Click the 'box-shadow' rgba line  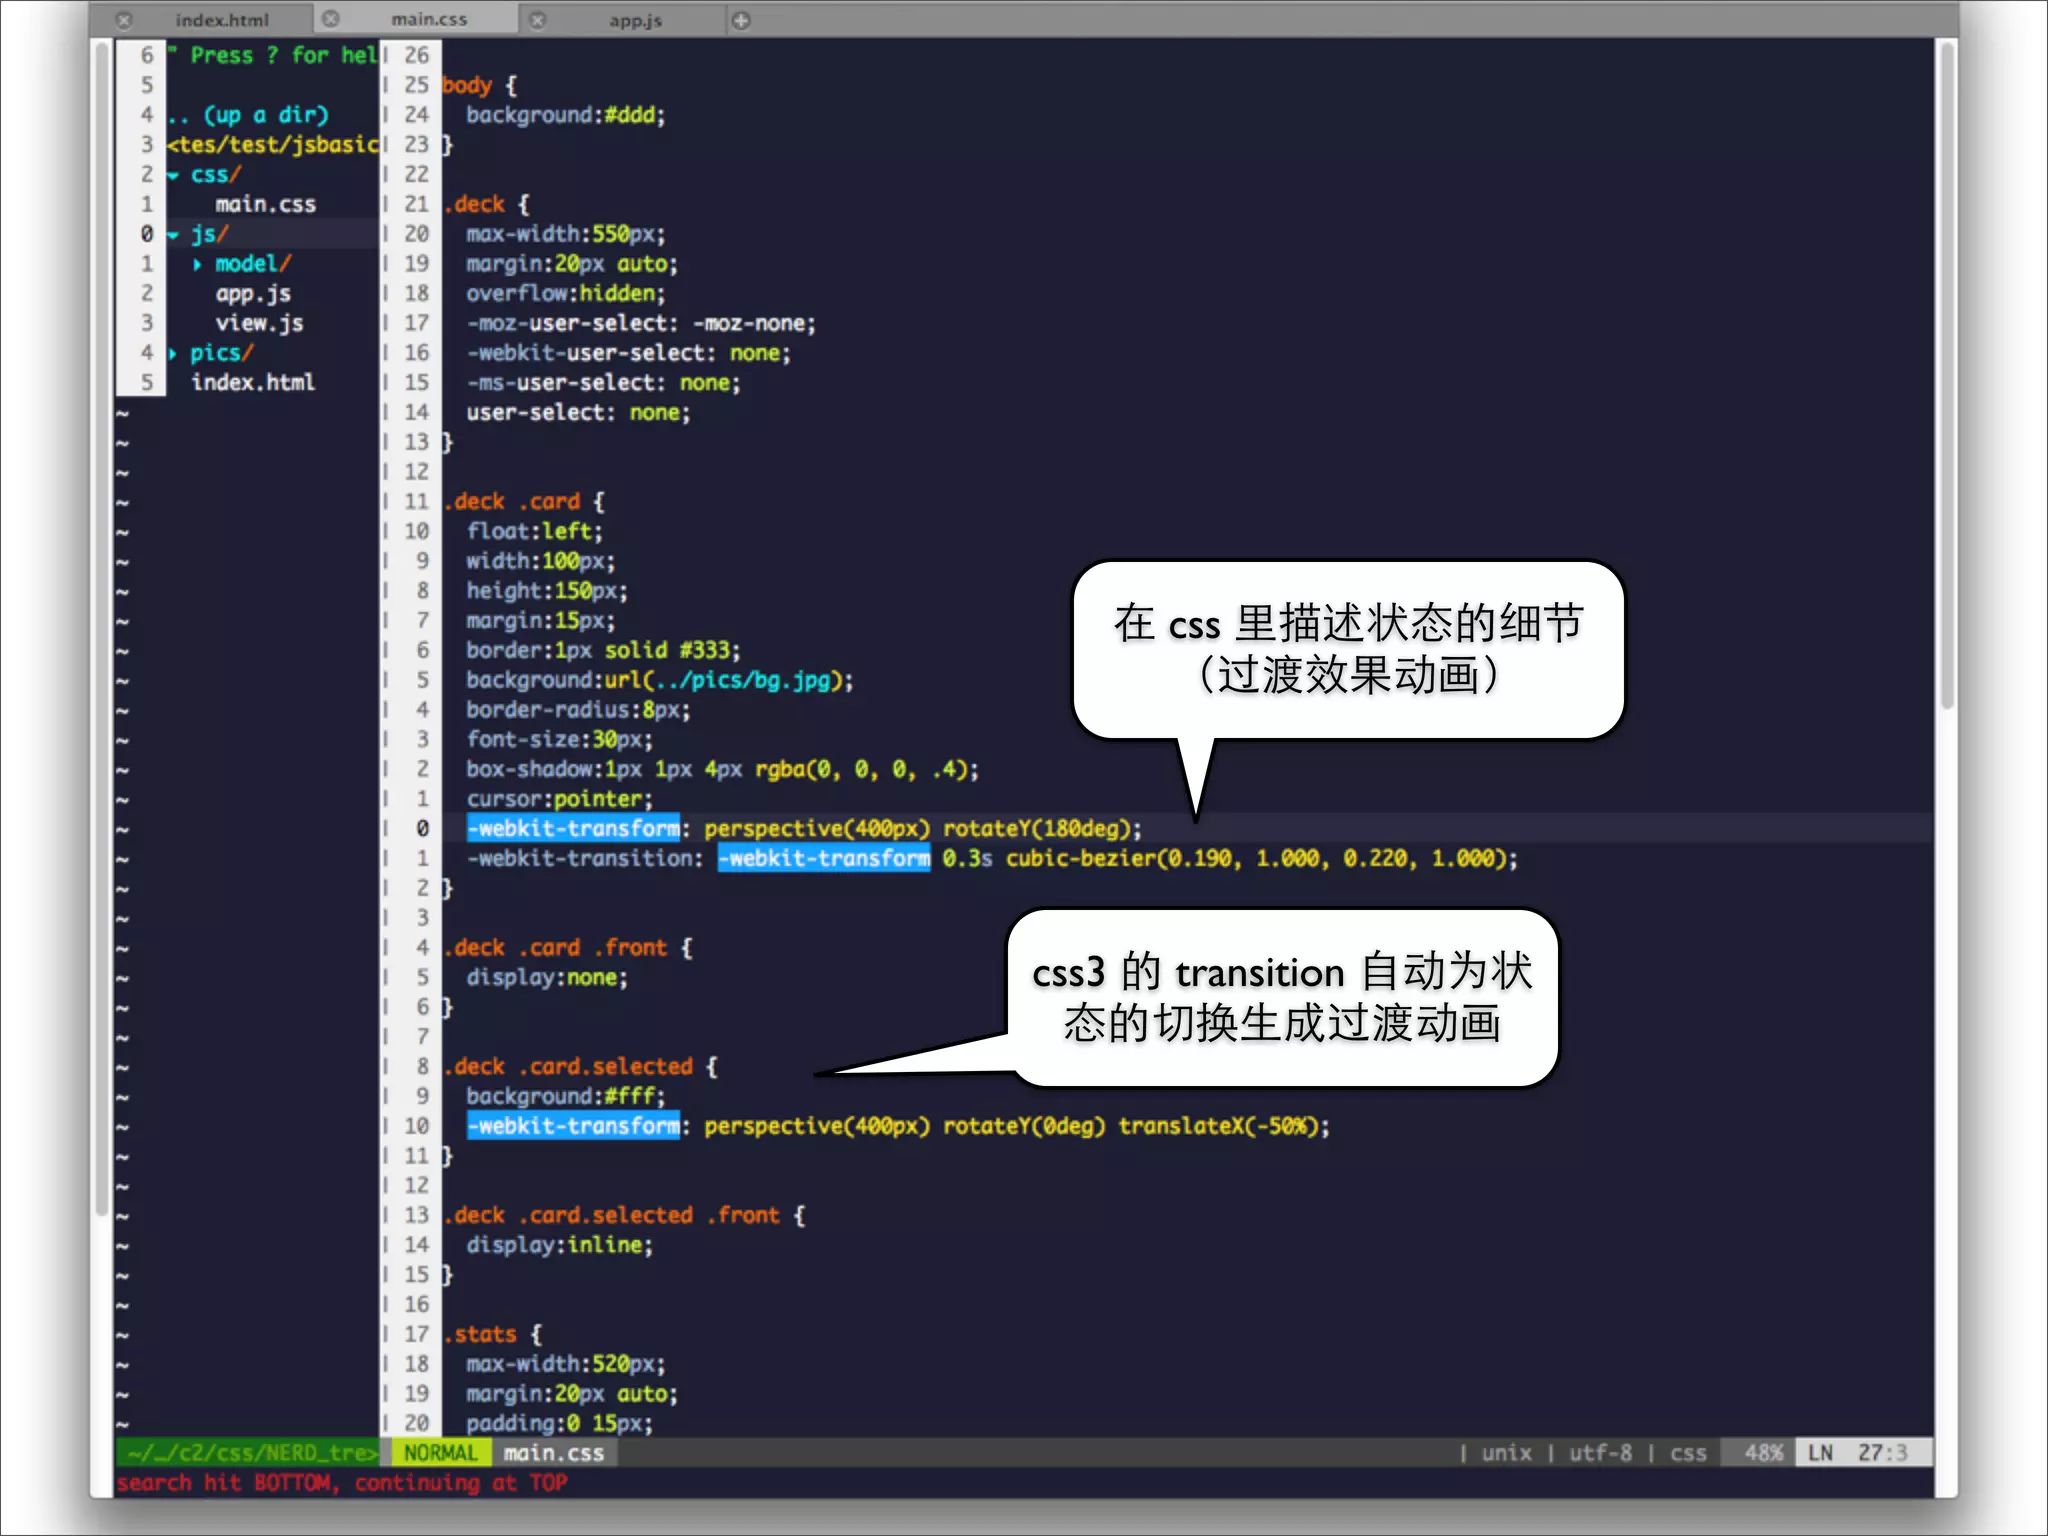(x=722, y=769)
